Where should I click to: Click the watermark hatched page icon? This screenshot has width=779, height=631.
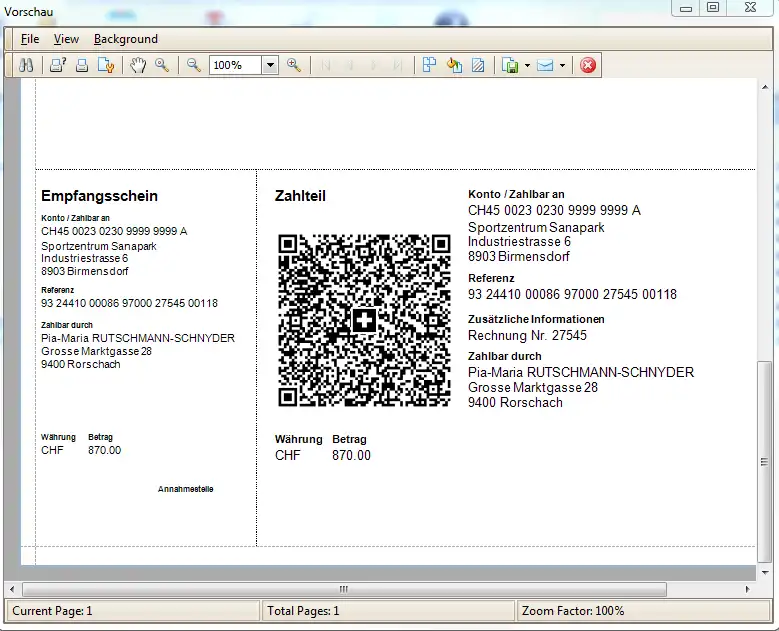tap(478, 65)
